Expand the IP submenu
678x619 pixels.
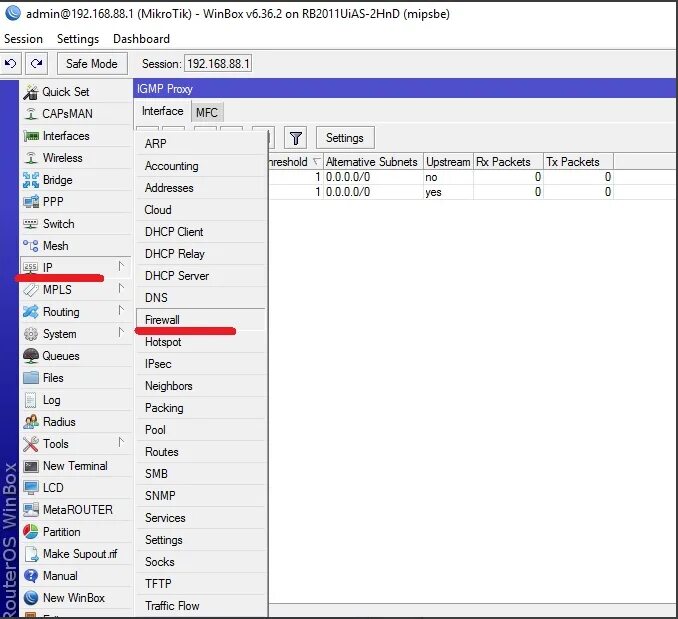coord(76,268)
